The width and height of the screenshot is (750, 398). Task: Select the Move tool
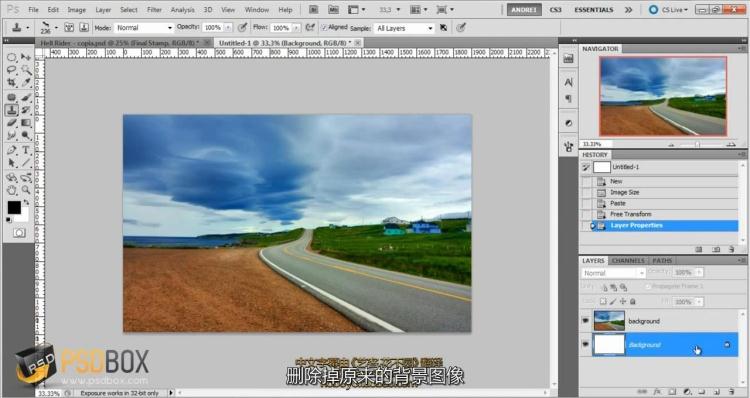[26, 57]
